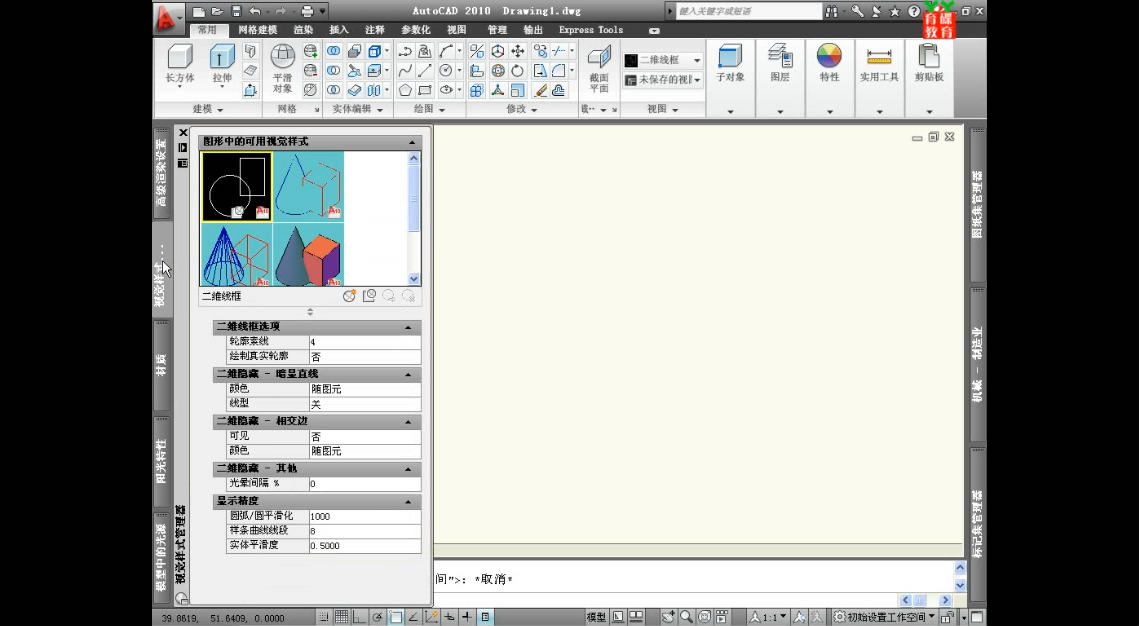Click the 平滑对象 smooth object tool
The image size is (1139, 626).
coord(283,68)
